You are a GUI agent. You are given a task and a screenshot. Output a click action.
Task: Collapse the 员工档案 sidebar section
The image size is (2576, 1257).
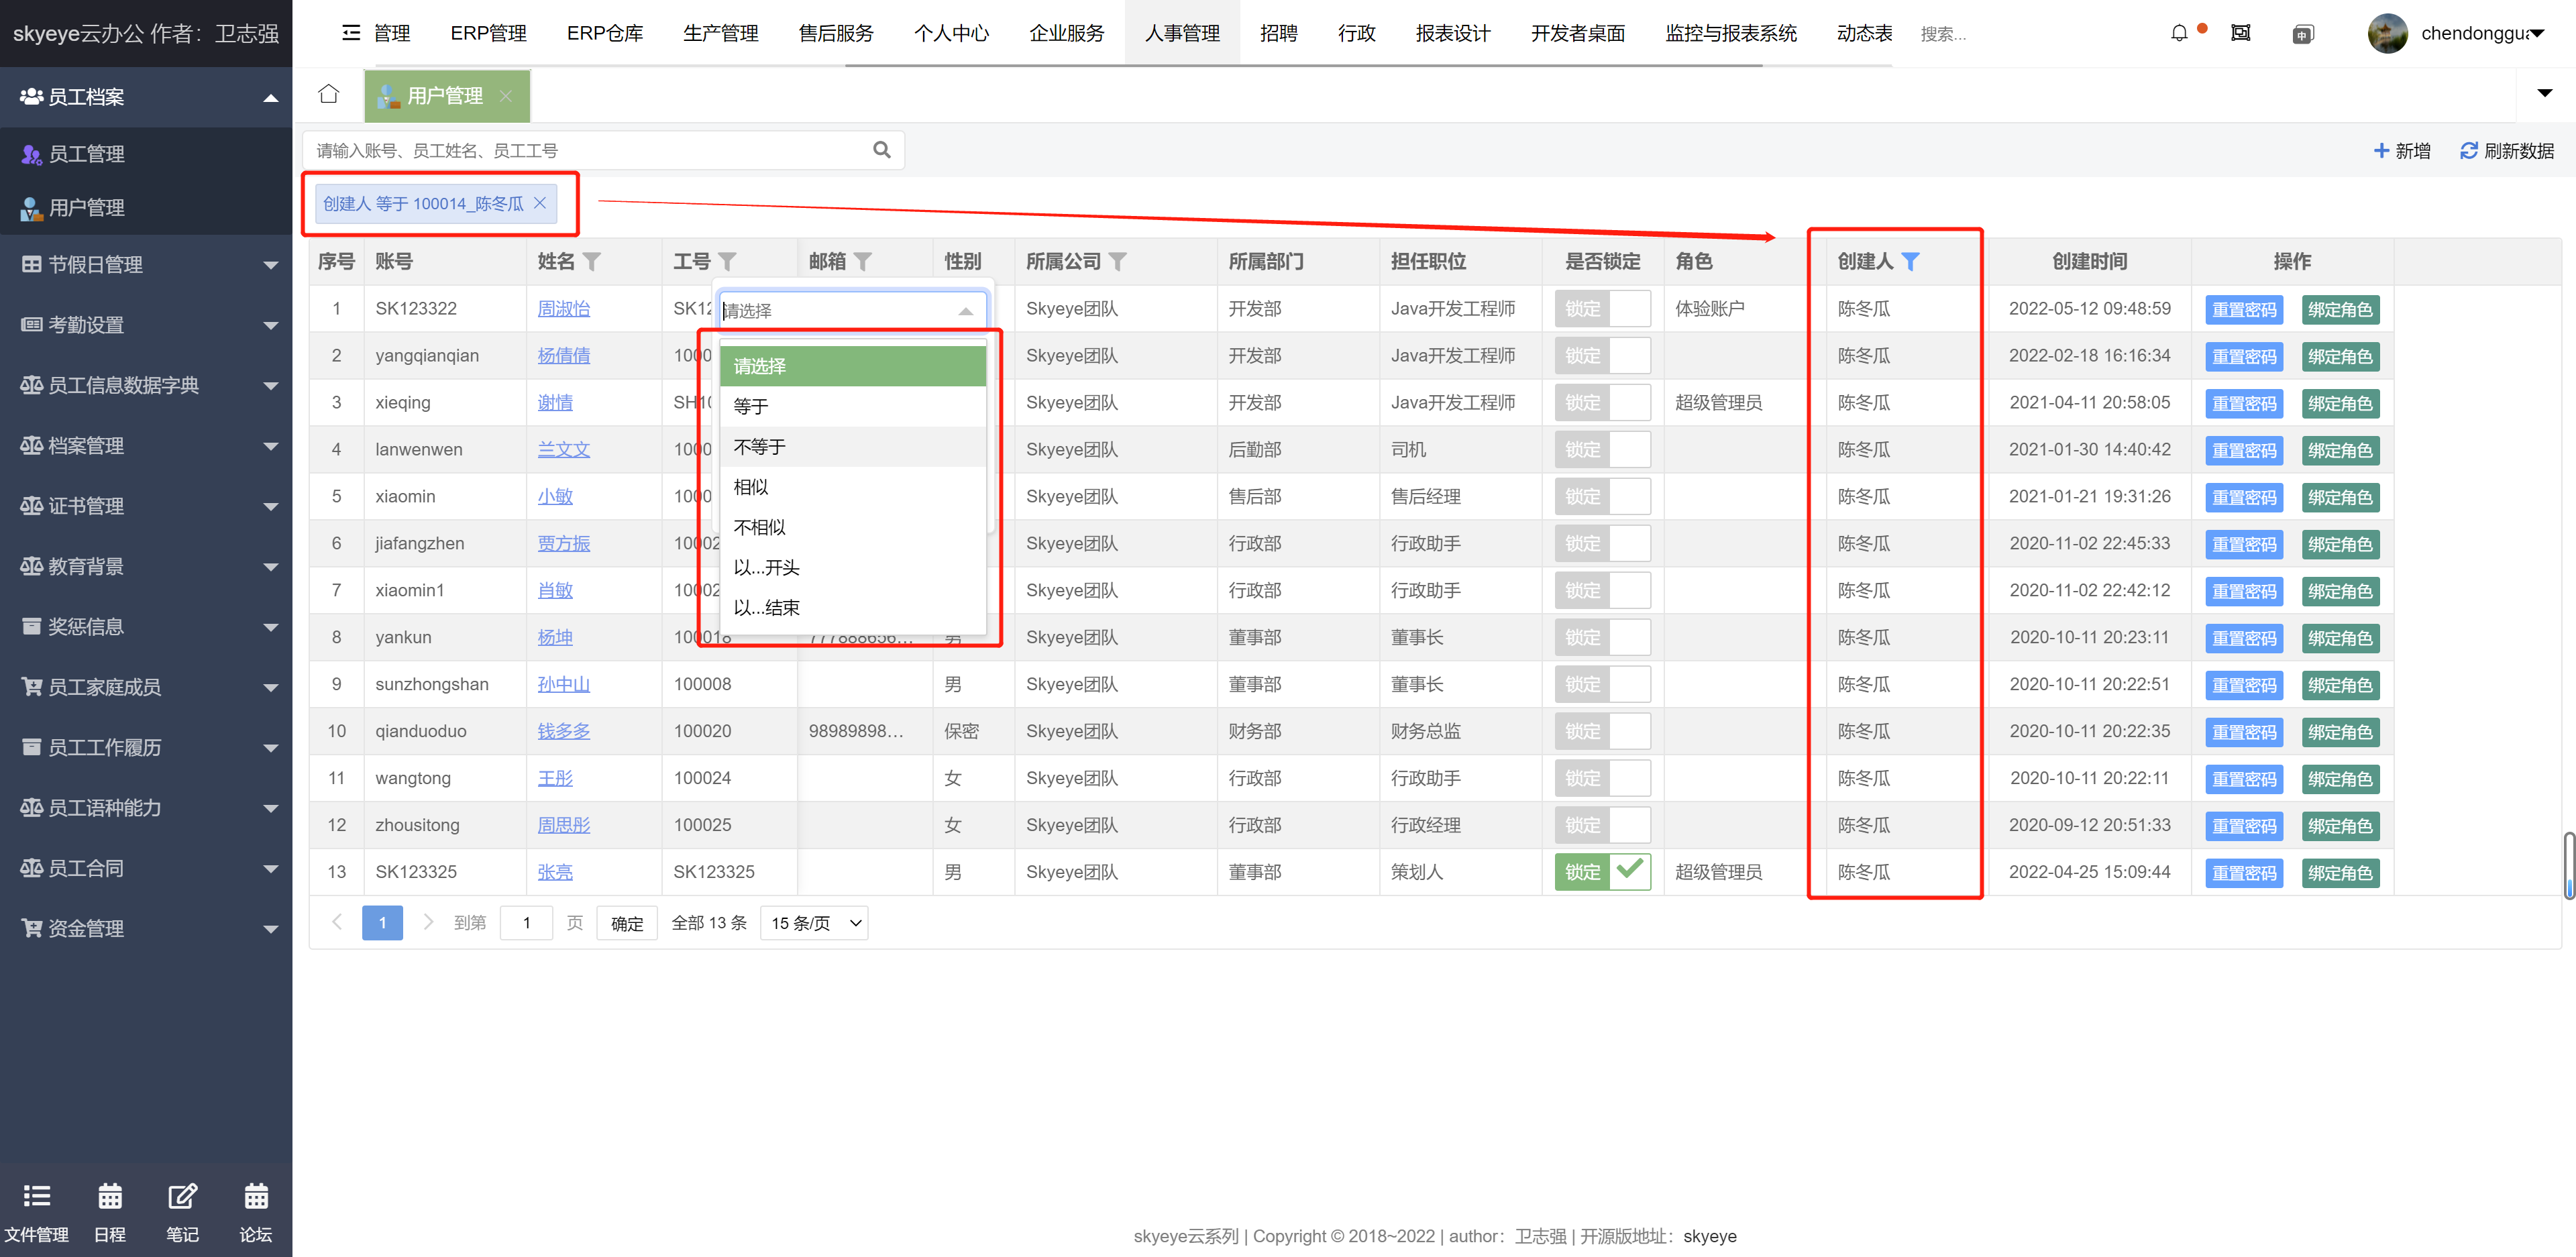[x=146, y=97]
